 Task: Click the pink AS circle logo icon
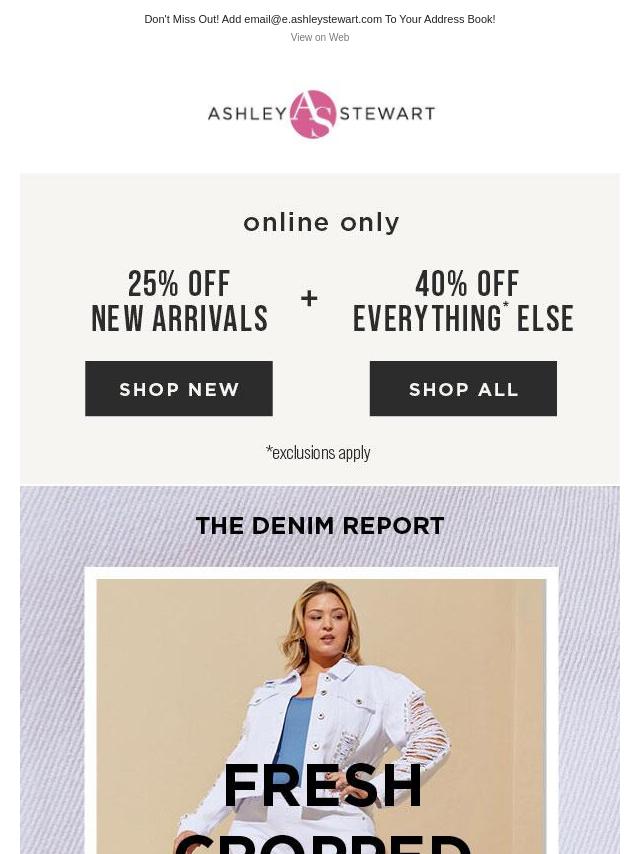coord(313,114)
